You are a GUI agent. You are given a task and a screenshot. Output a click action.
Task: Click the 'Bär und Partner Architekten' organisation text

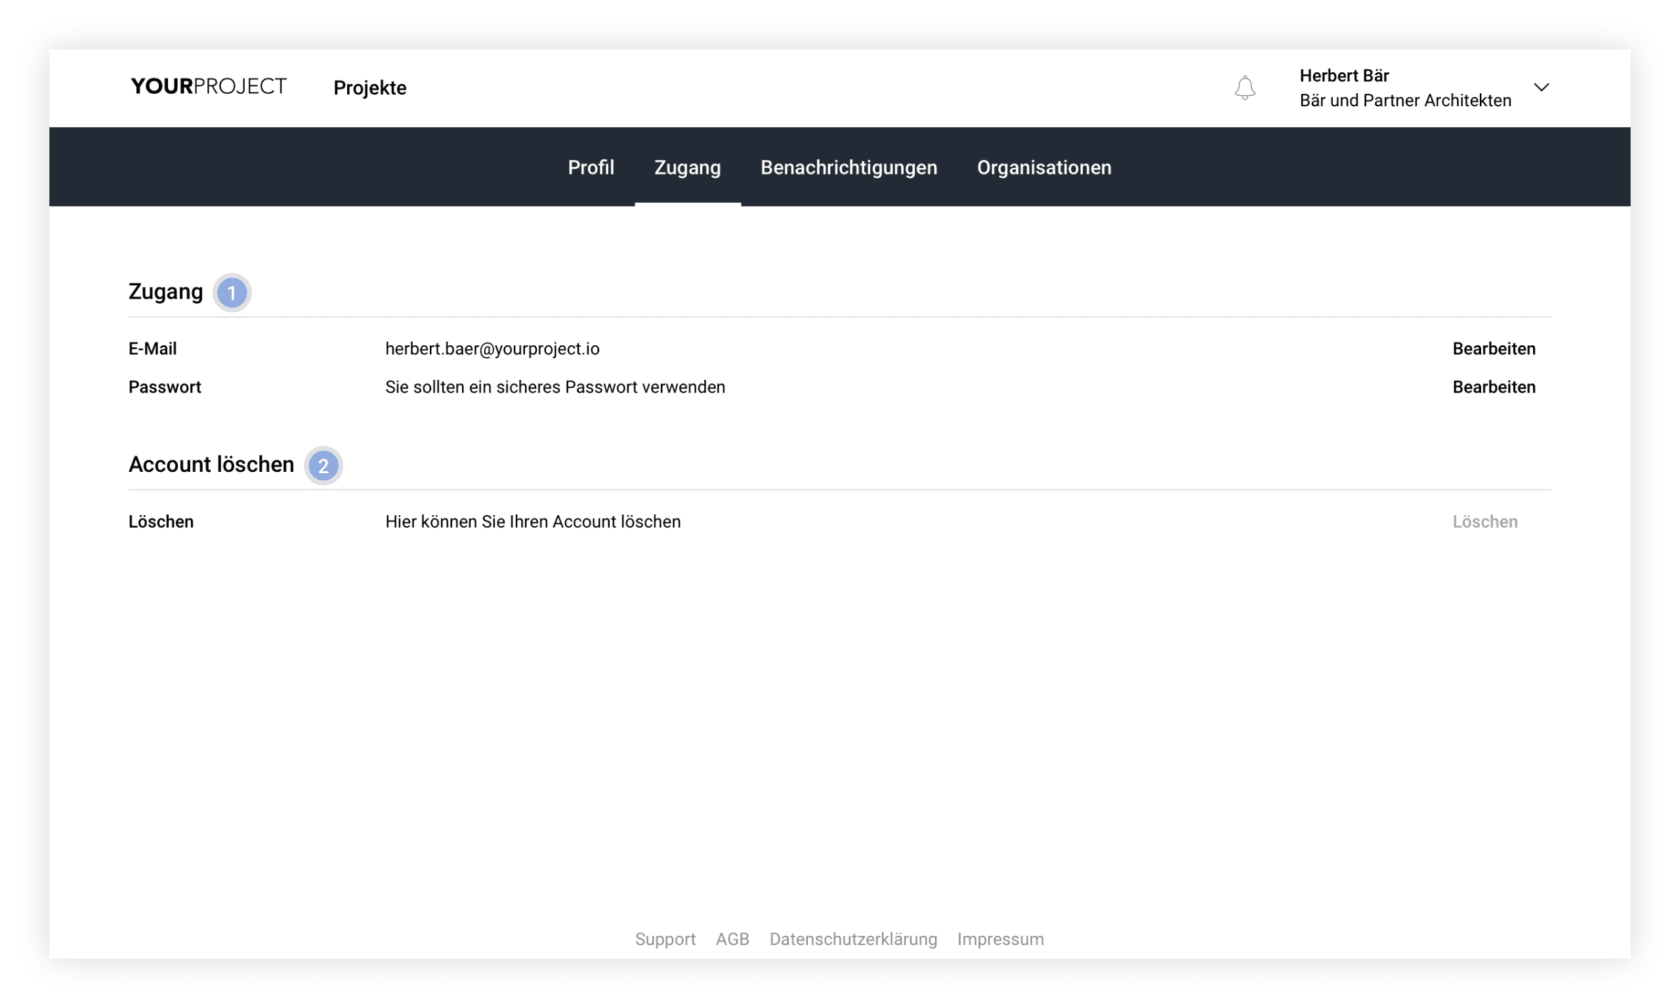point(1405,100)
